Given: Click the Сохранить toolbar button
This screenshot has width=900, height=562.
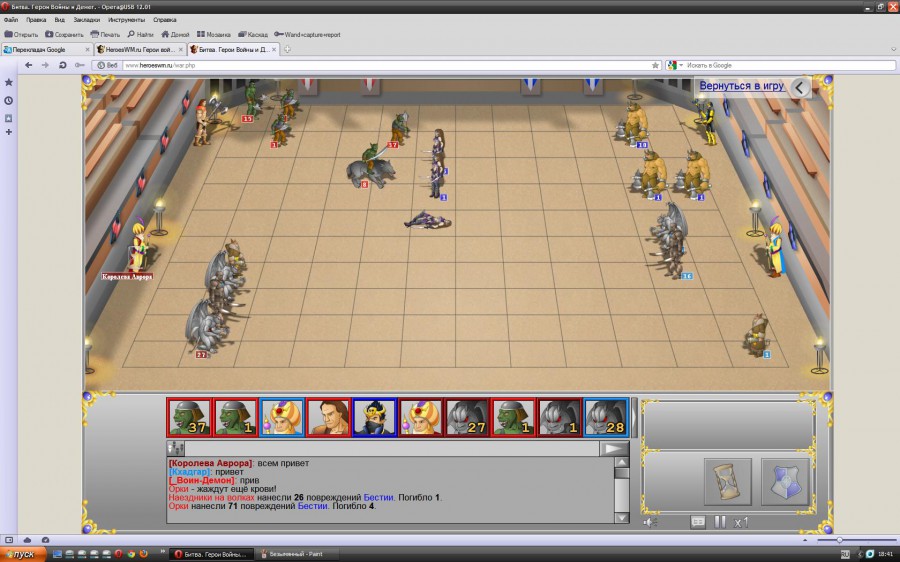Looking at the screenshot, I should pyautogui.click(x=64, y=34).
